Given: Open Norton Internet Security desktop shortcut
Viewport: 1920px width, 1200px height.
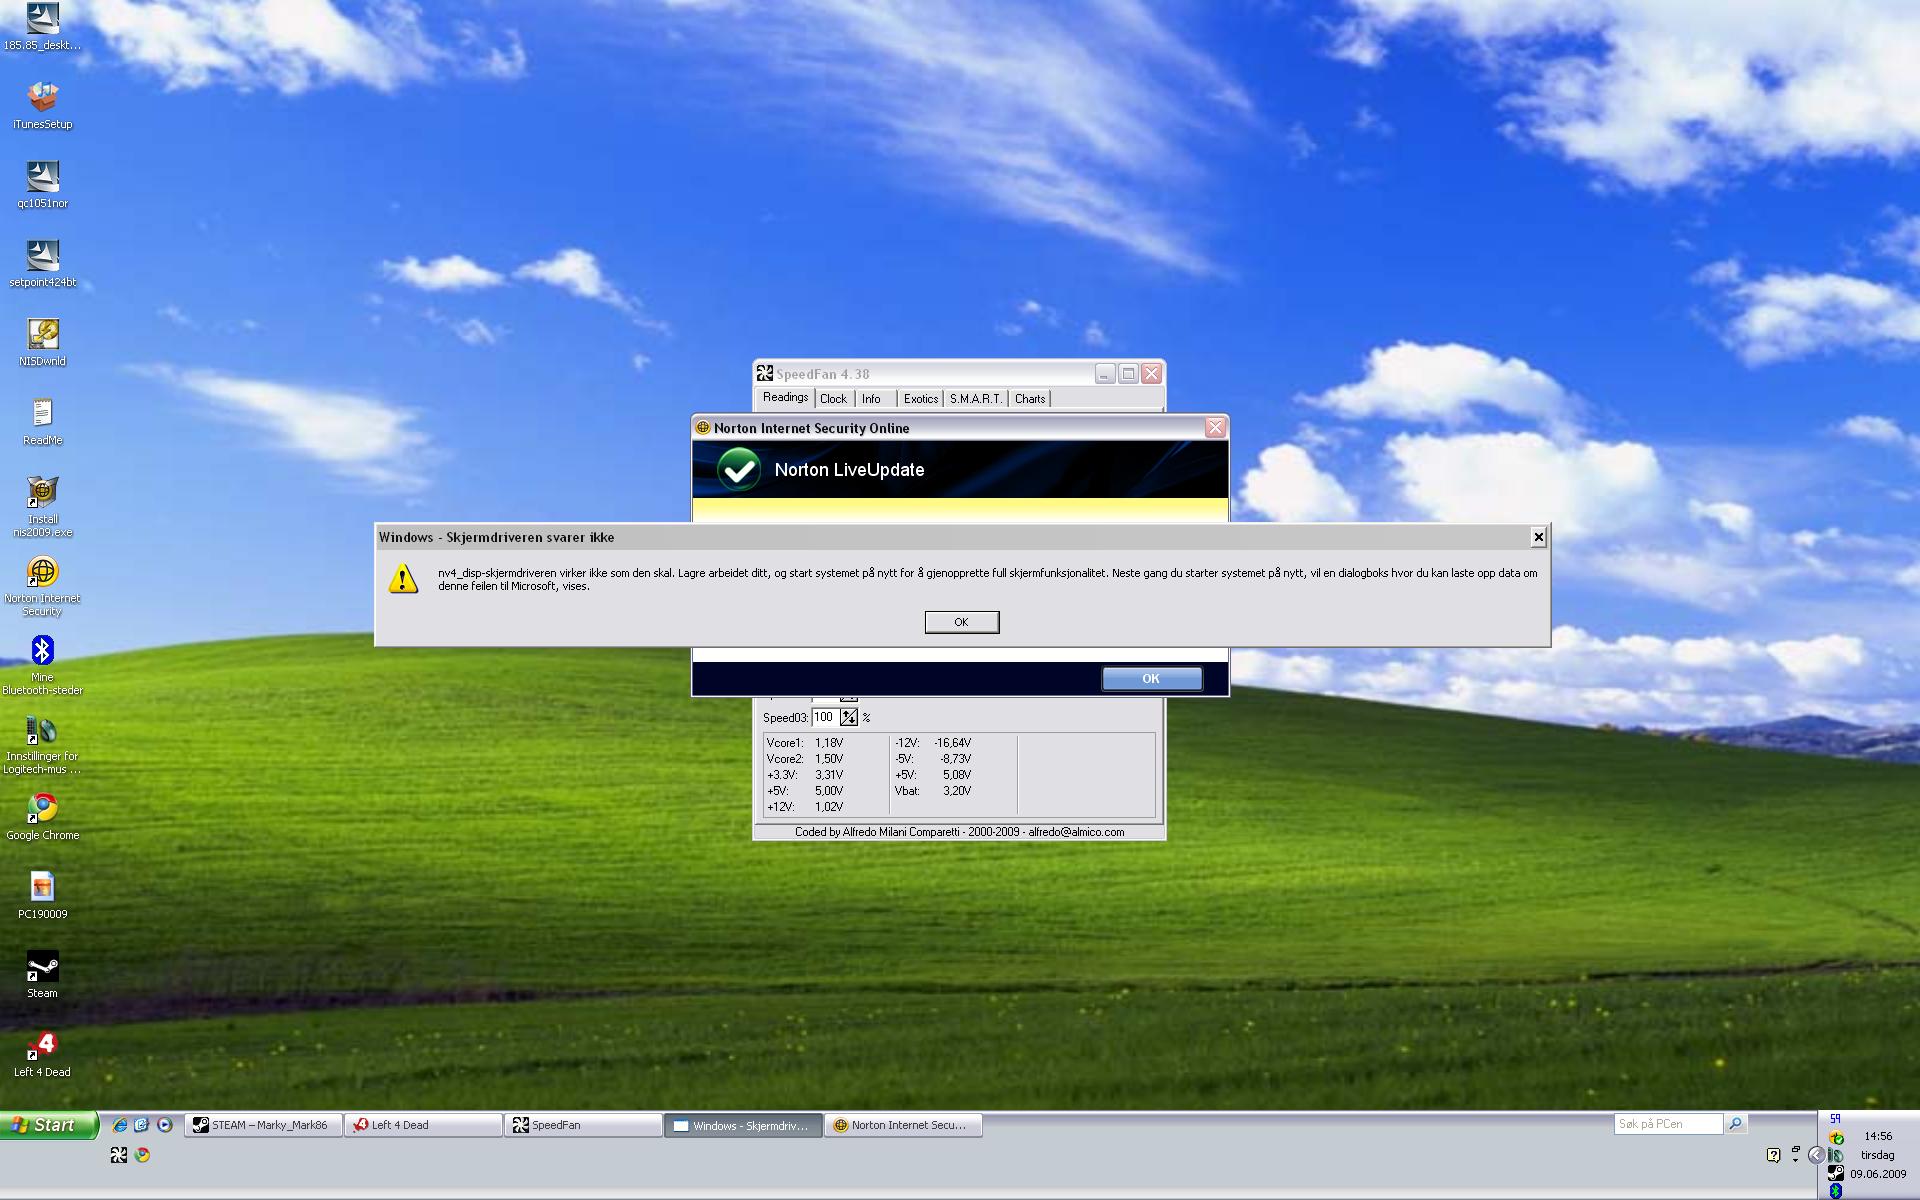Looking at the screenshot, I should pos(42,585).
